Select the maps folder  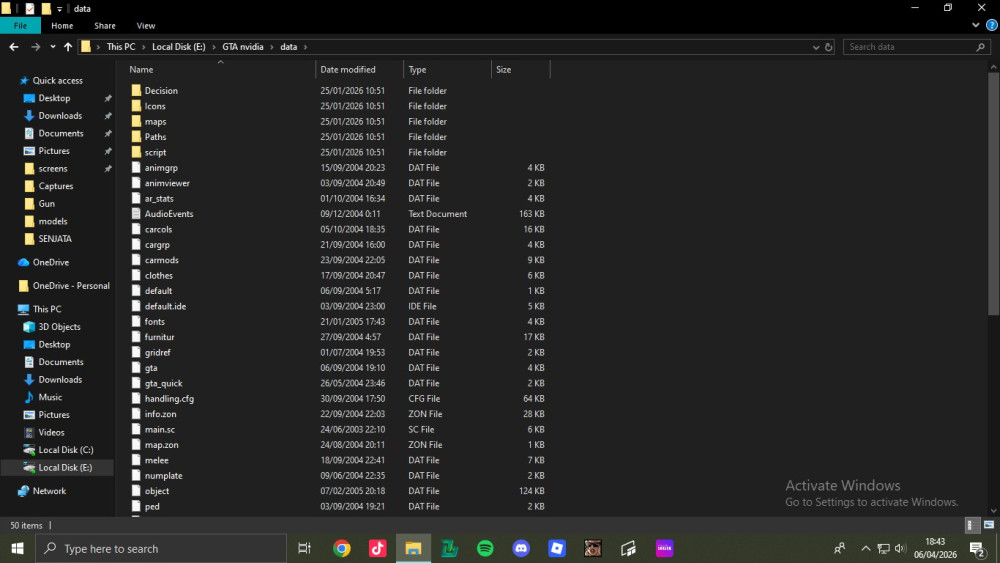[x=155, y=121]
